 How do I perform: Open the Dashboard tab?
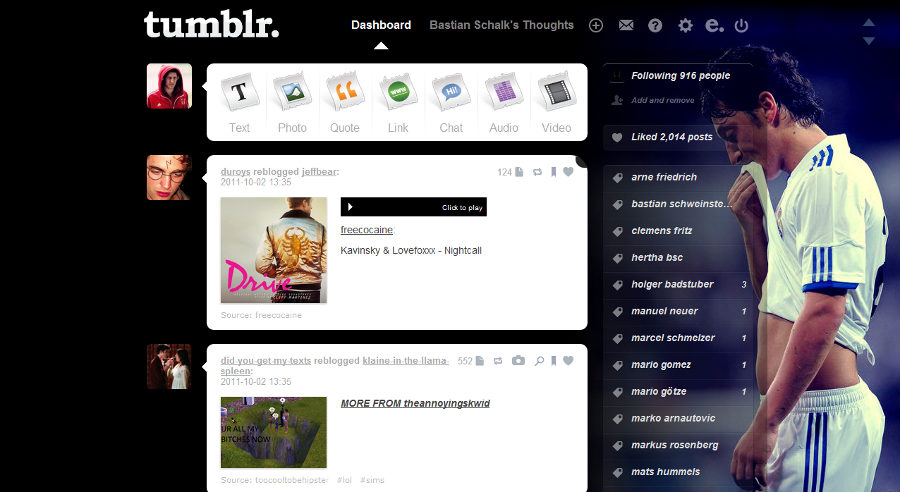point(381,25)
